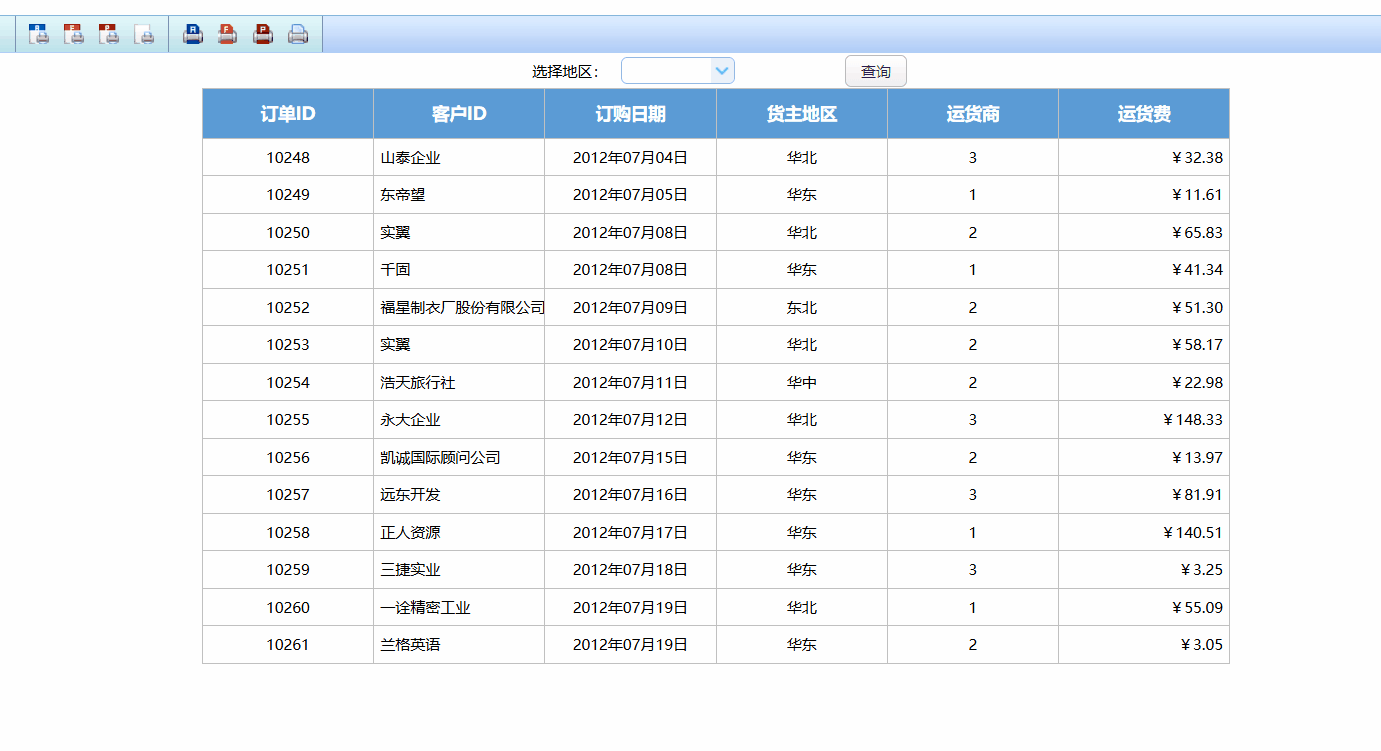Select freight cell ￥148.33
1381x751 pixels.
pos(1192,420)
